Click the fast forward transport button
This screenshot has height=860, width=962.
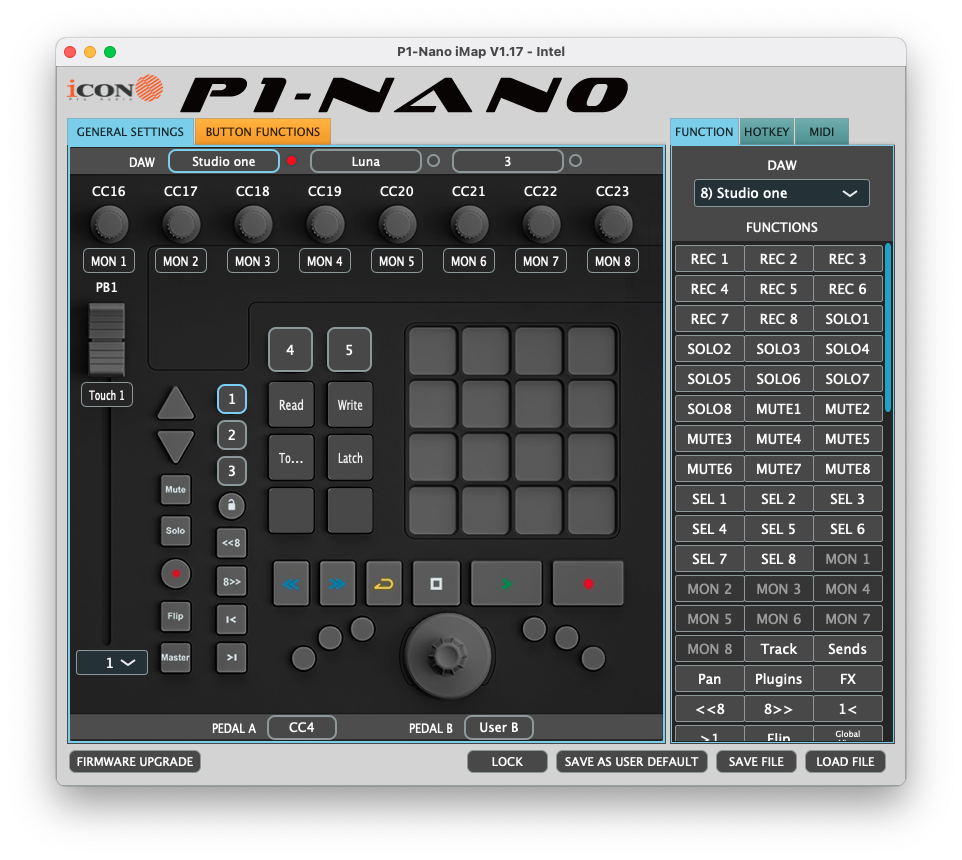(337, 583)
